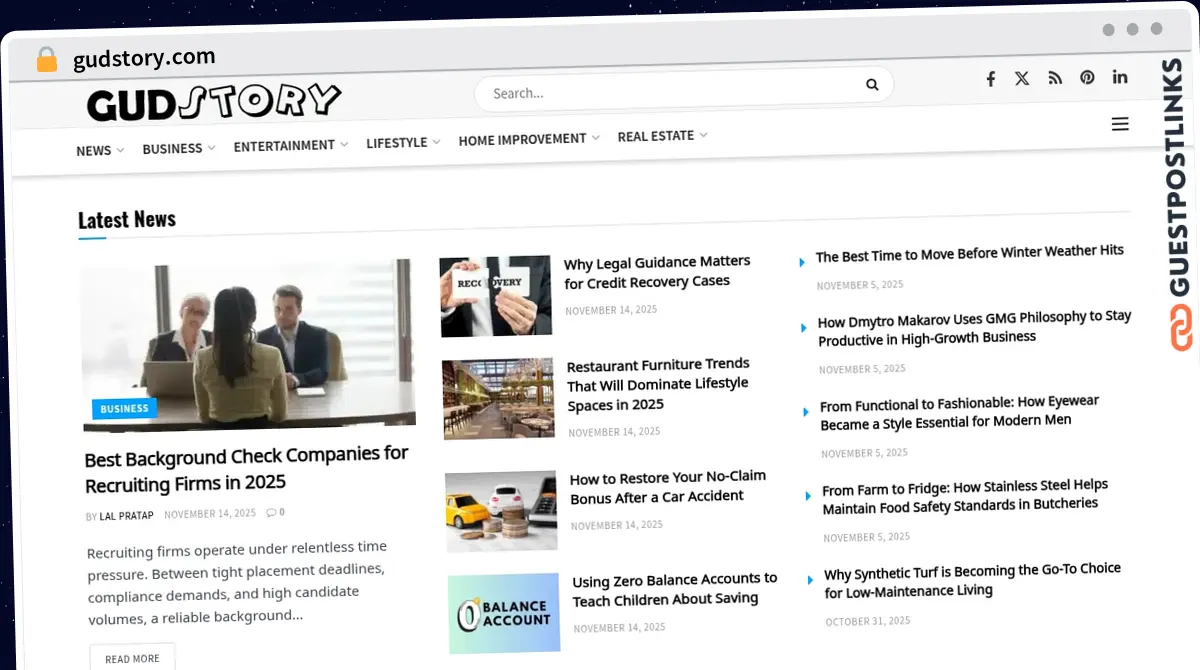Click the padlock icon beside gudstory.com
Screen dimensions: 1200x670
pos(46,59)
